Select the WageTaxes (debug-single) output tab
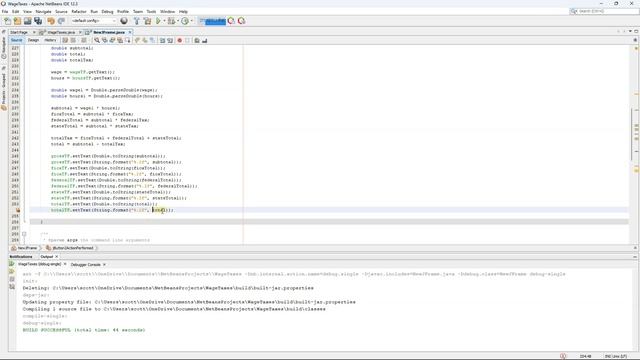The width and height of the screenshot is (640, 360). point(39,264)
